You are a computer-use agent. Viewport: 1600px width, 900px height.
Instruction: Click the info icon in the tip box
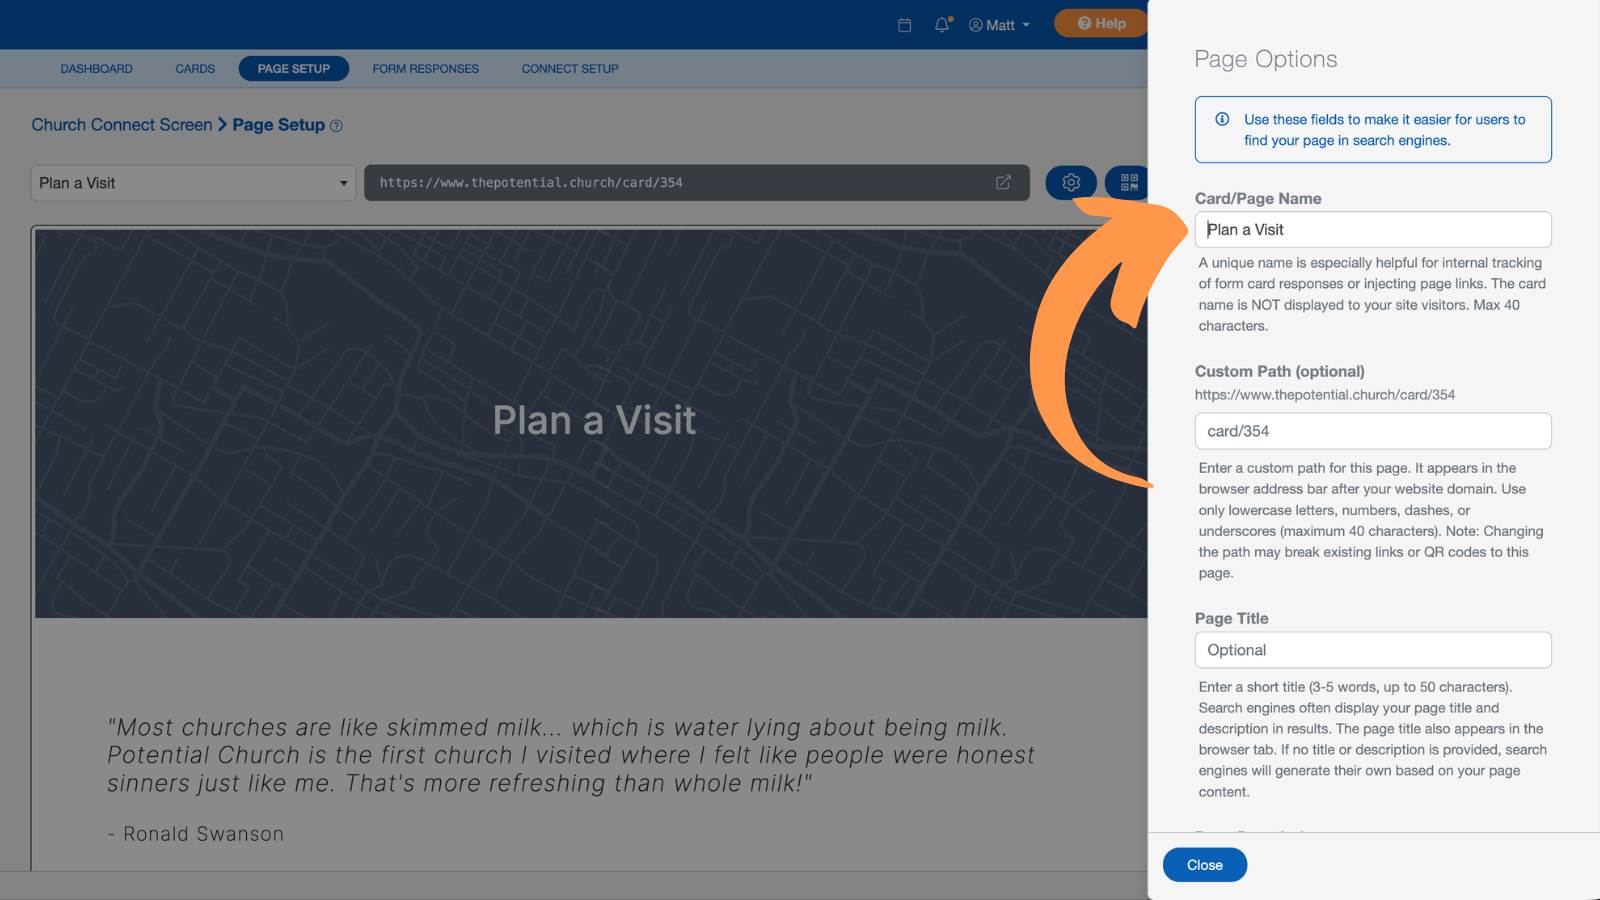pyautogui.click(x=1222, y=119)
